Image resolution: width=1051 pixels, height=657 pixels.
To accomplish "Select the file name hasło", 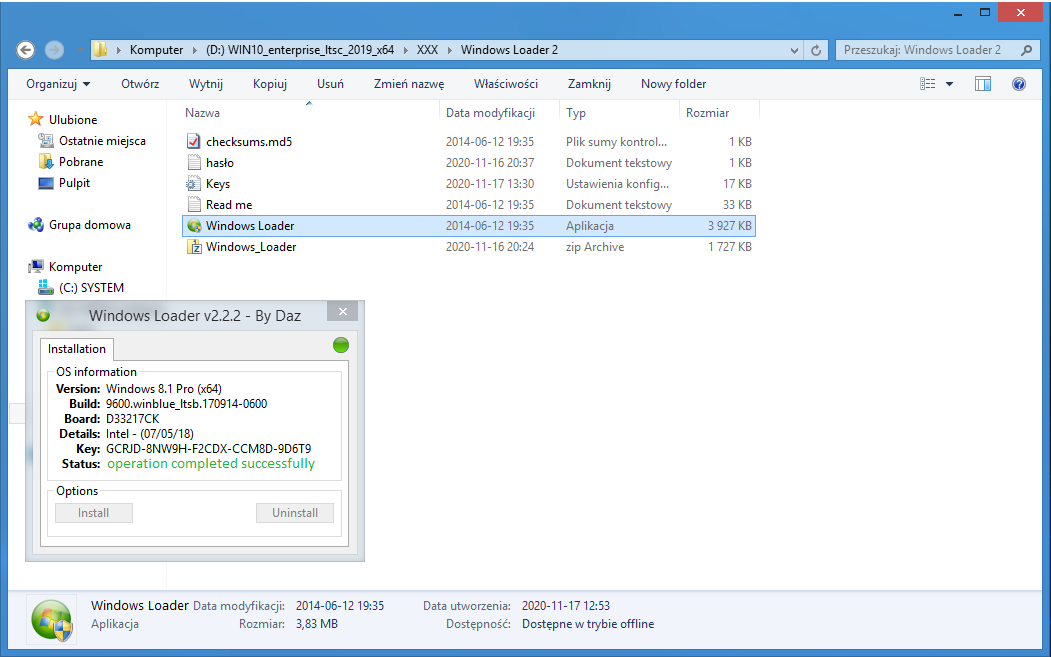I will point(220,162).
